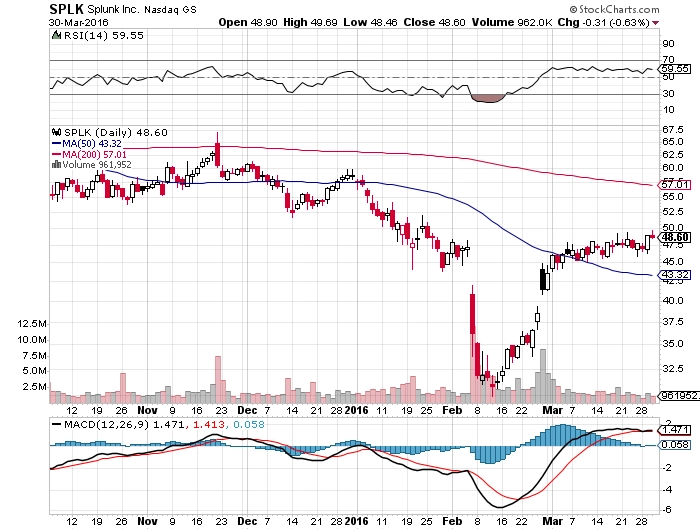
Task: Click the 0.058 histogram axis tag
Action: 675,445
